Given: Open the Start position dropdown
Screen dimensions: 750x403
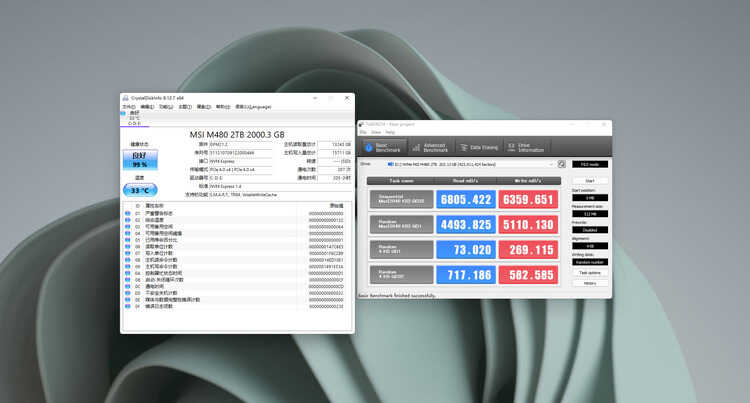Looking at the screenshot, I should (590, 197).
